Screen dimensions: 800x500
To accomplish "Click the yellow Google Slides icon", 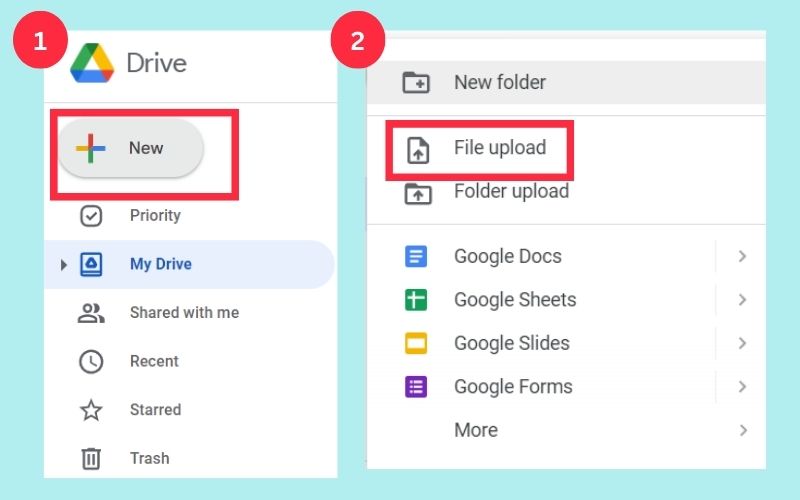I will (416, 343).
